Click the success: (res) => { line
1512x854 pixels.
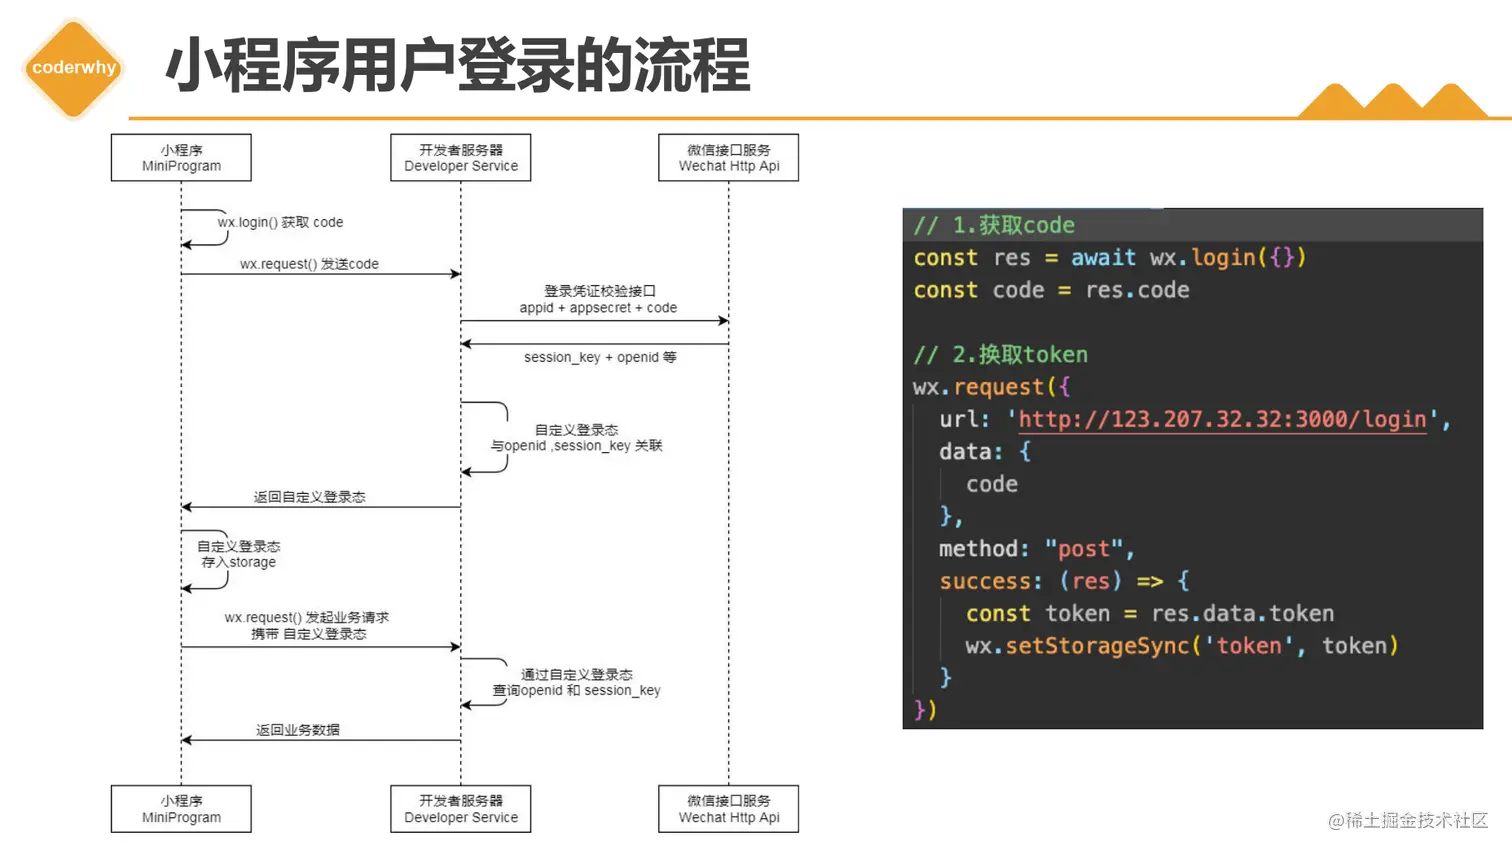(1064, 581)
